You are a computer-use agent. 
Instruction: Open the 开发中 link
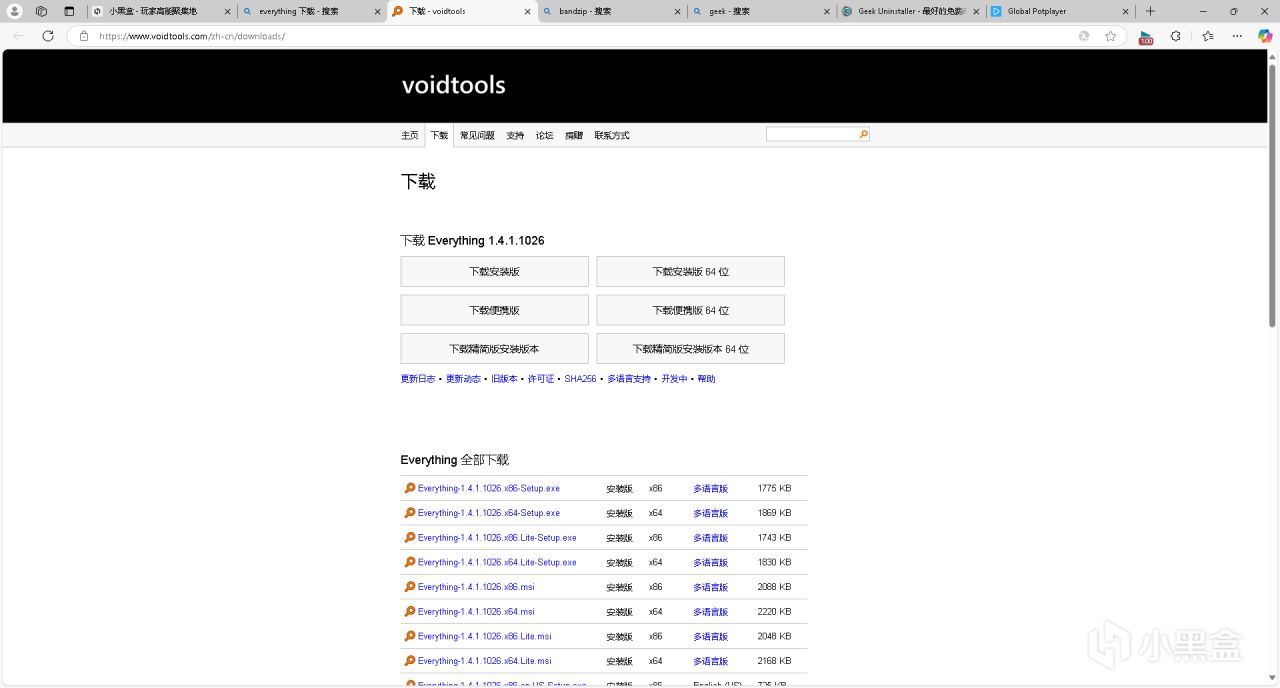tap(674, 379)
